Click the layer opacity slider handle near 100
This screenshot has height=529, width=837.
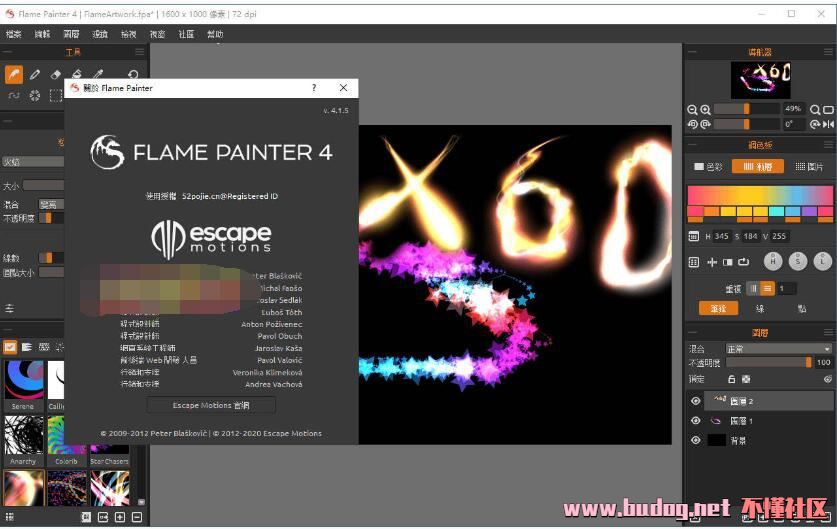tap(809, 362)
